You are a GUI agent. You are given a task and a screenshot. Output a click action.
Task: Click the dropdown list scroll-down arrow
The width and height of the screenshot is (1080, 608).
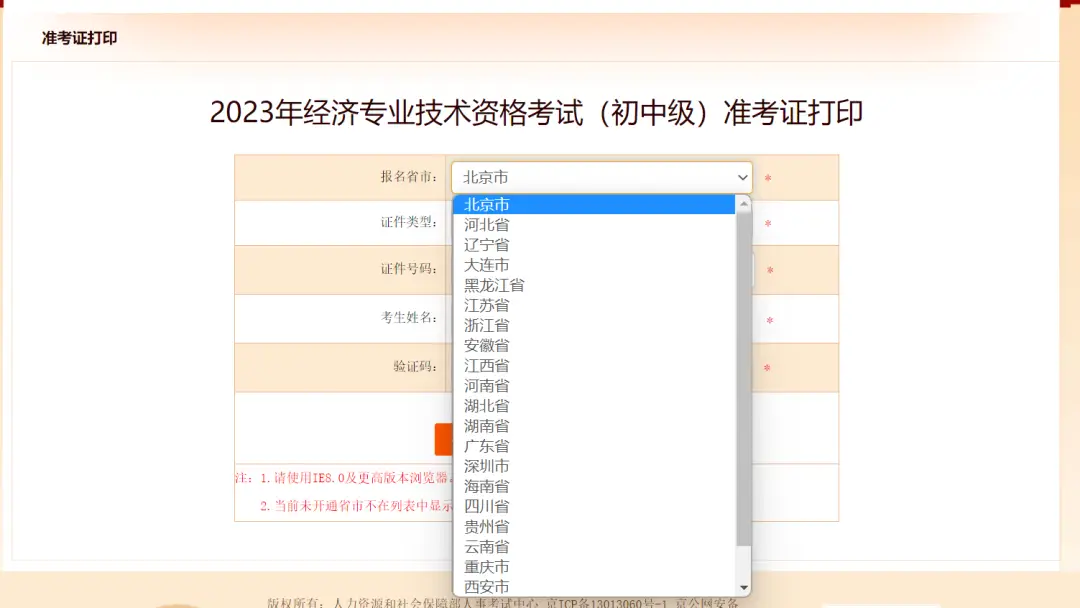pyautogui.click(x=743, y=587)
